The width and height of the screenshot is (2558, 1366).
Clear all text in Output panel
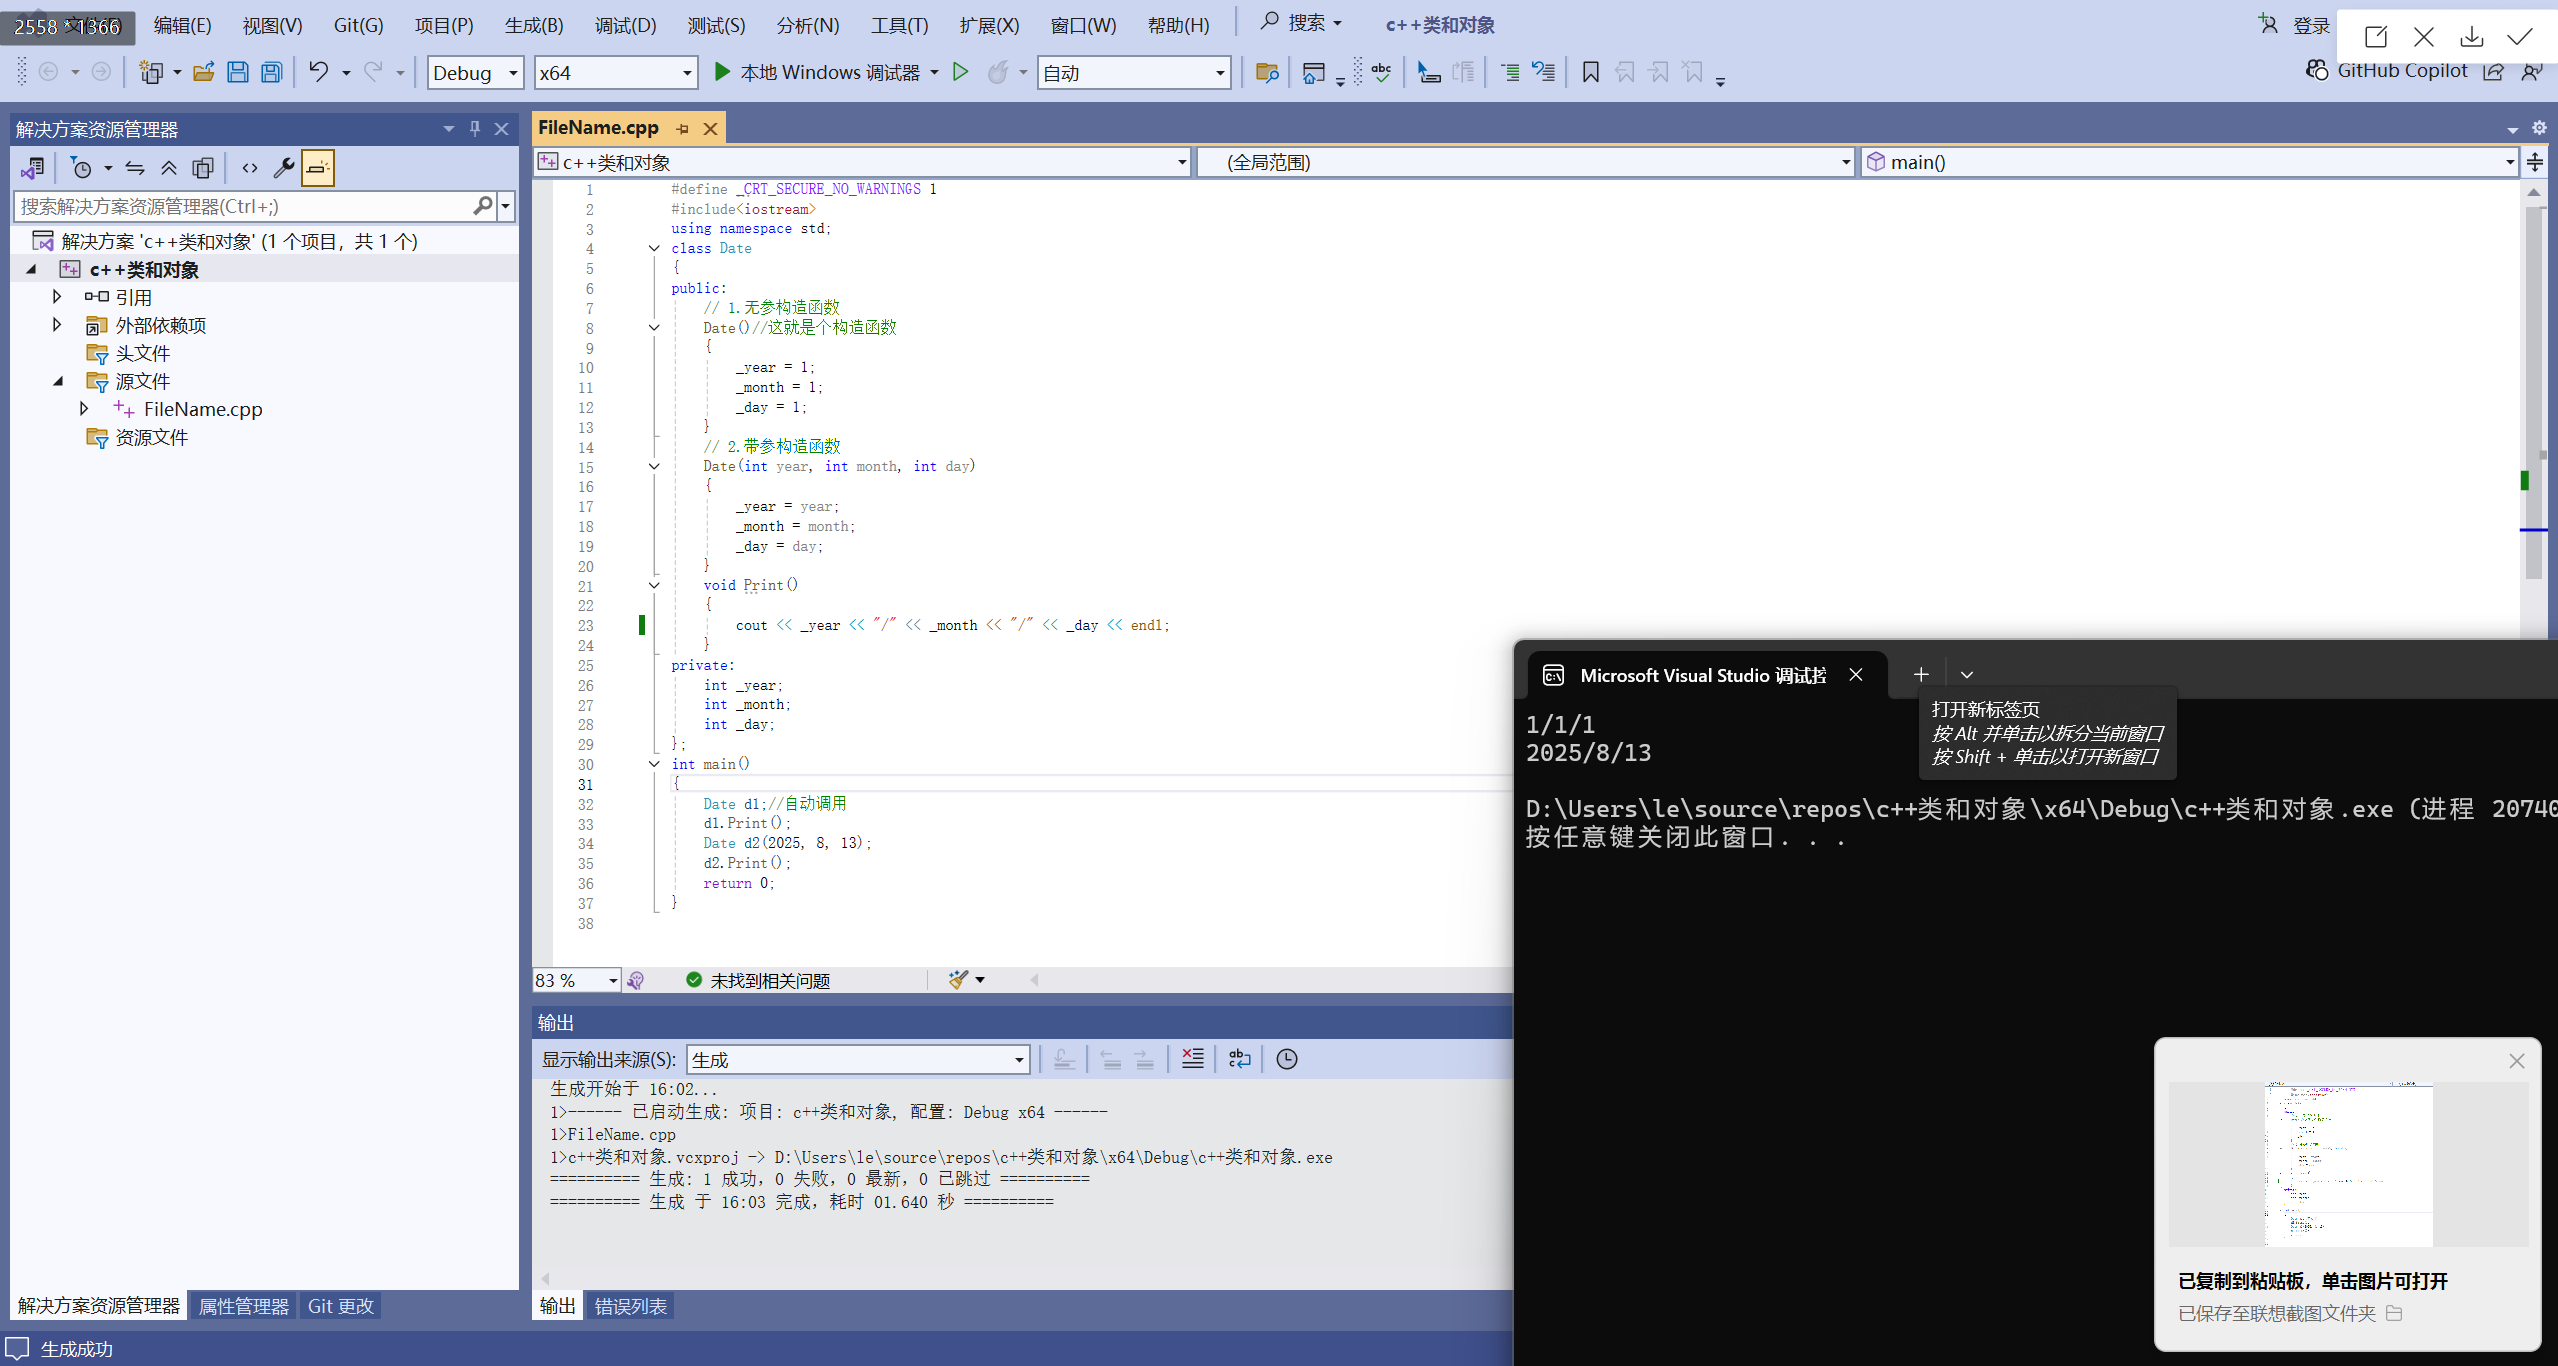coord(1192,1059)
